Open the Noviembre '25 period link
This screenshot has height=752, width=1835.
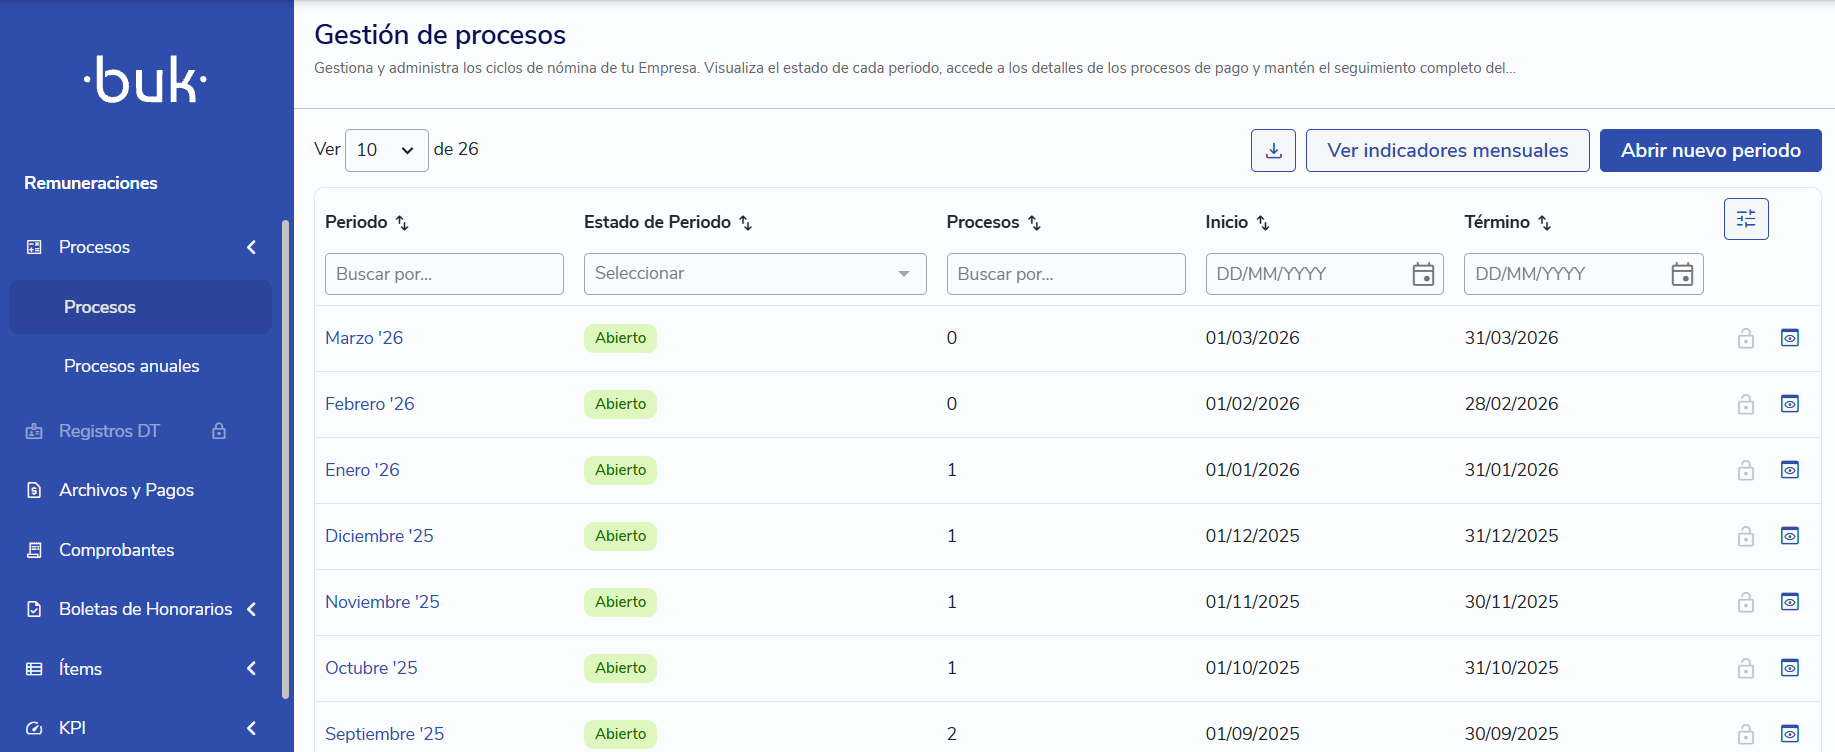pos(382,602)
